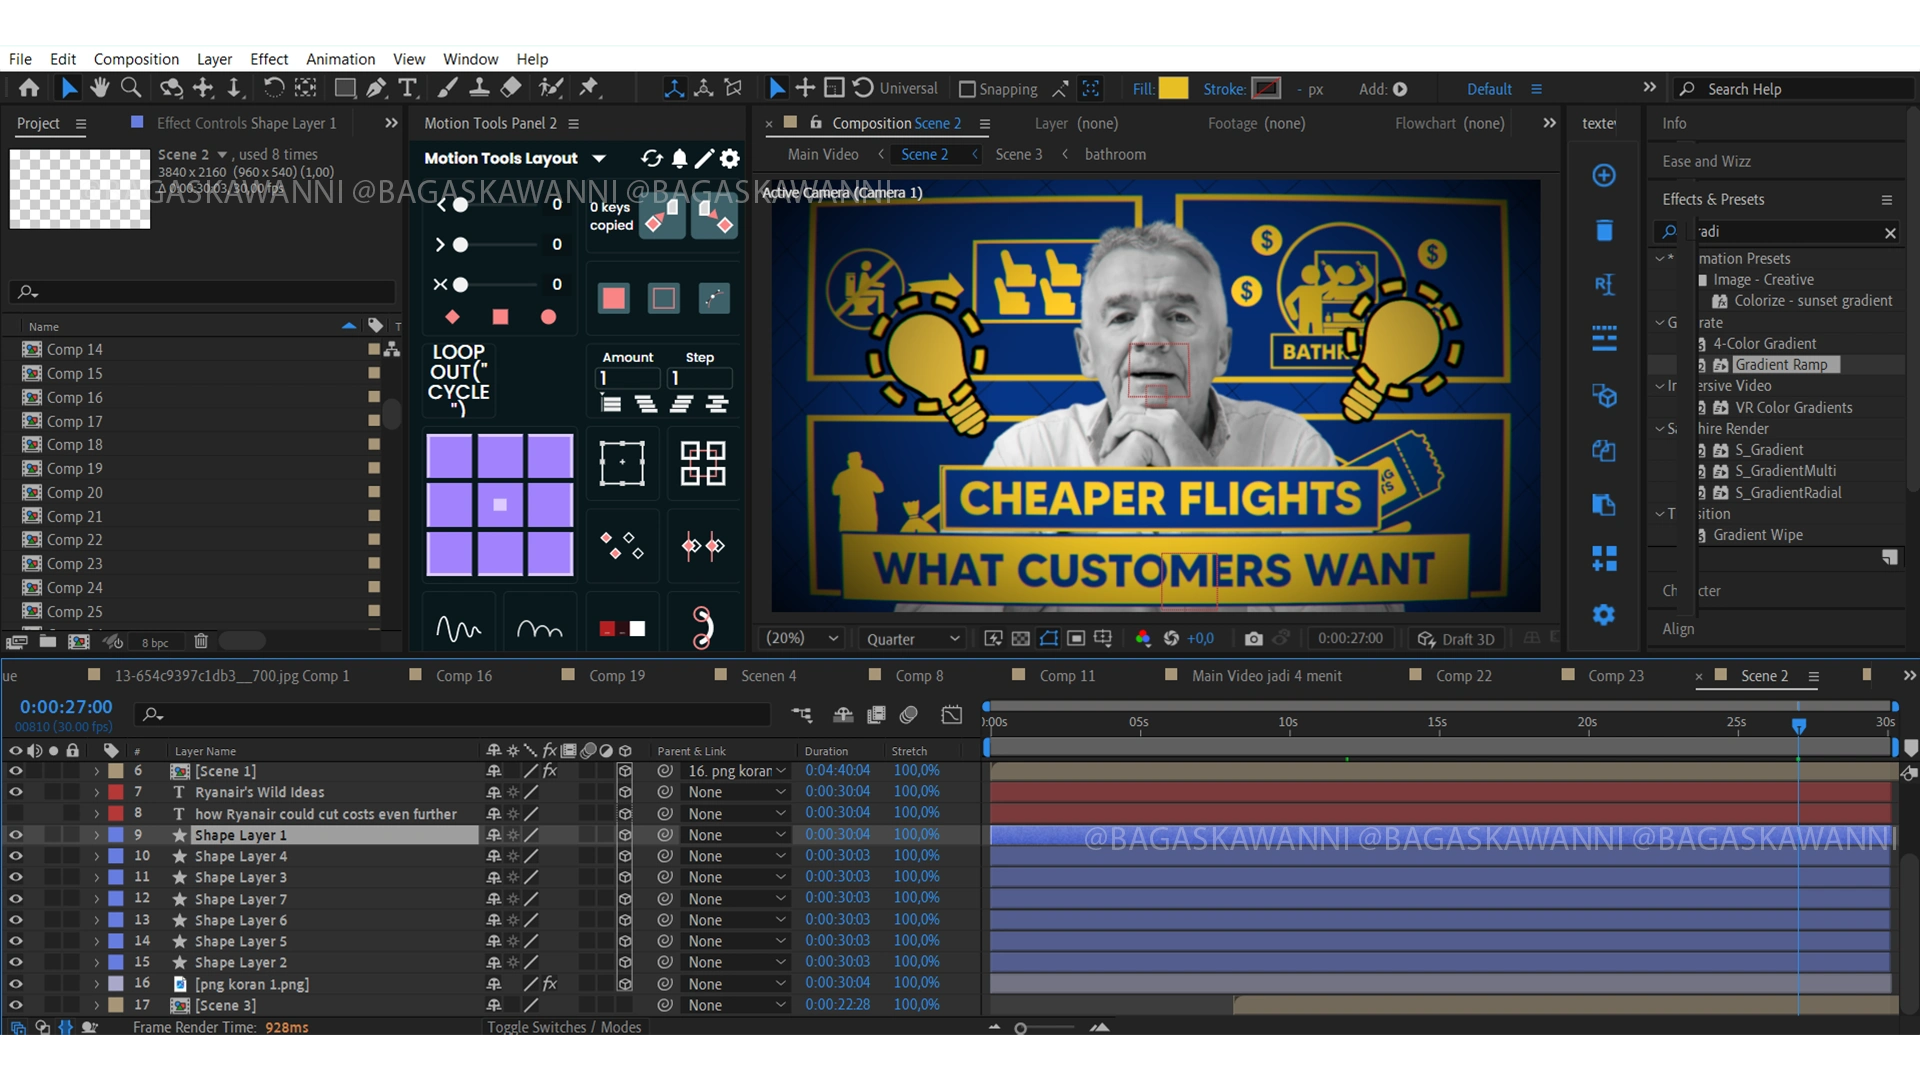The height and width of the screenshot is (1080, 1920).
Task: Click the blue gear icon in sidebar
Action: [x=1604, y=614]
